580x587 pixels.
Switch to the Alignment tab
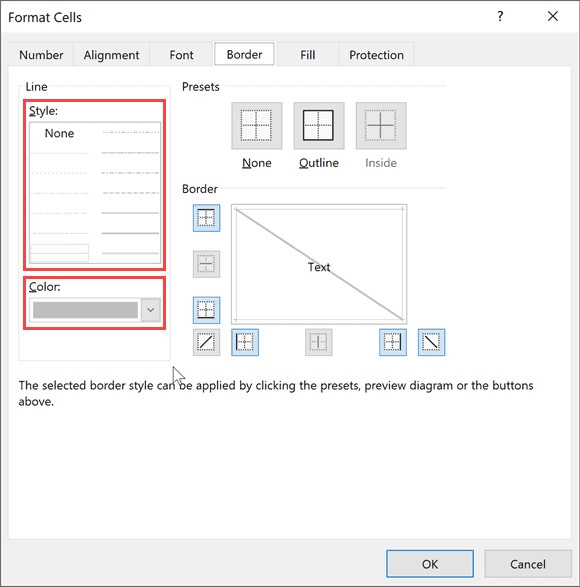(x=111, y=55)
